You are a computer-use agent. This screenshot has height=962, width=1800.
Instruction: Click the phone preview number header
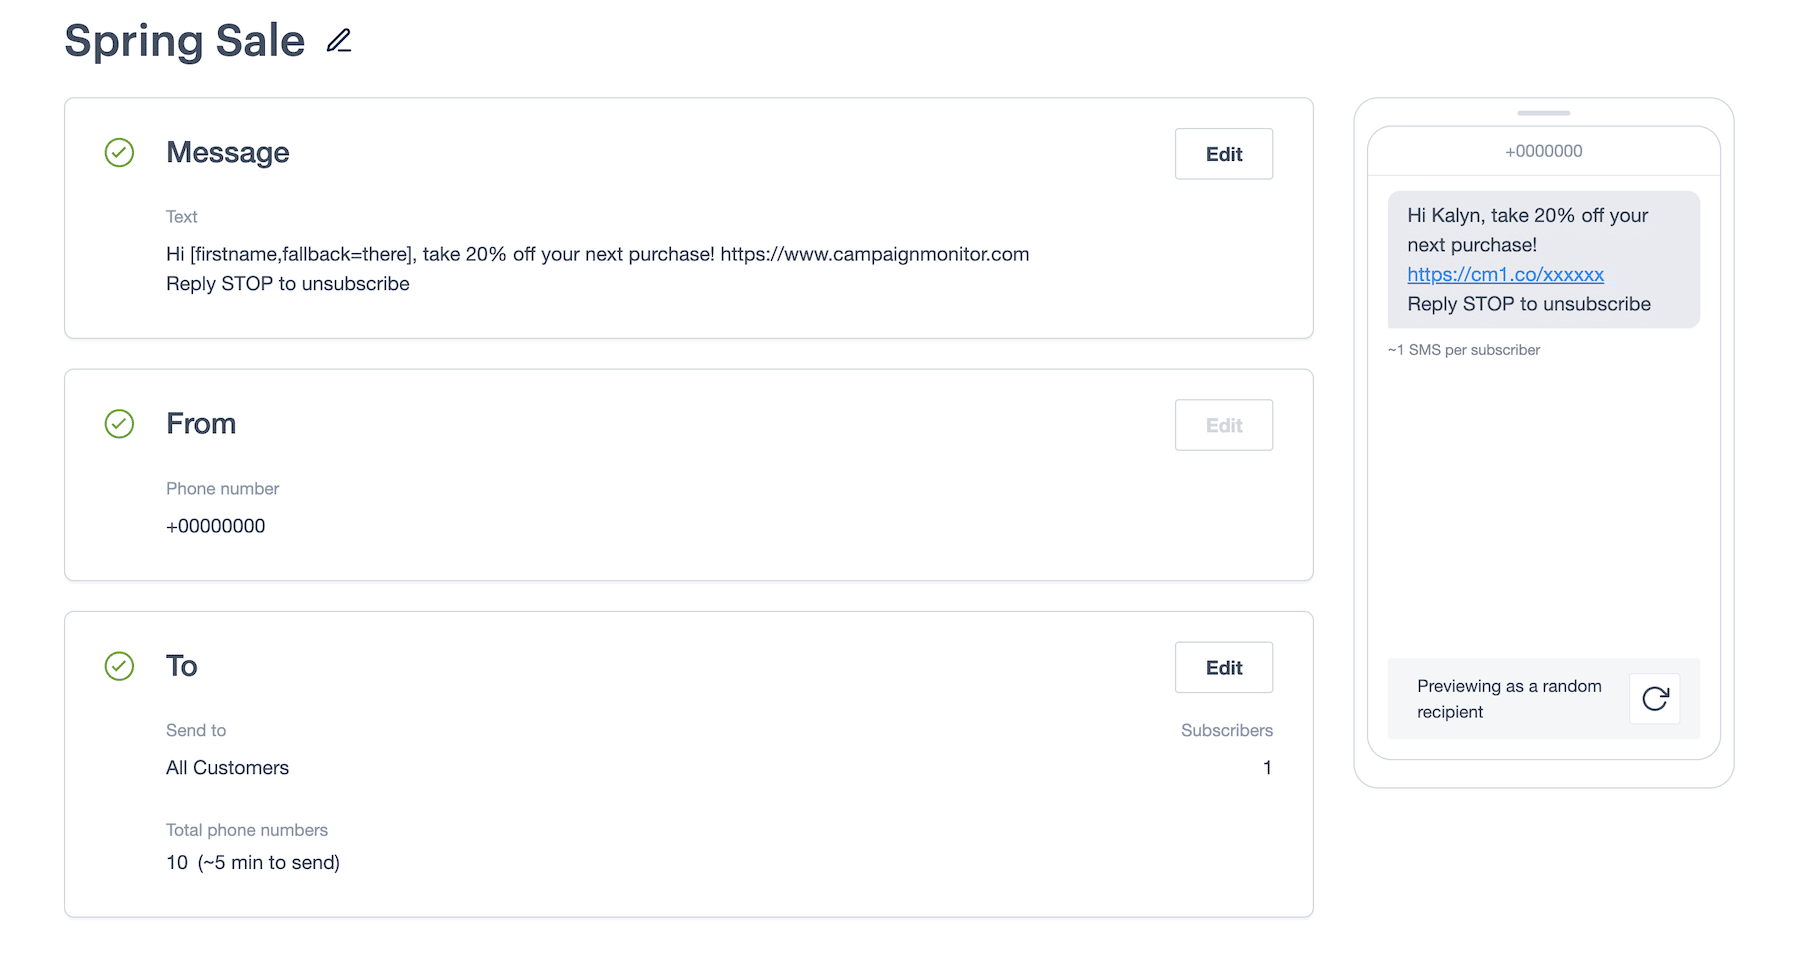[1543, 152]
